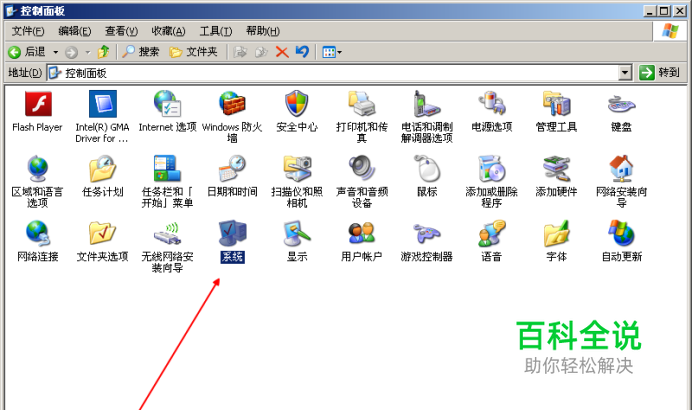This screenshot has width=692, height=410.
Task: Go up one folder level
Action: pyautogui.click(x=103, y=52)
